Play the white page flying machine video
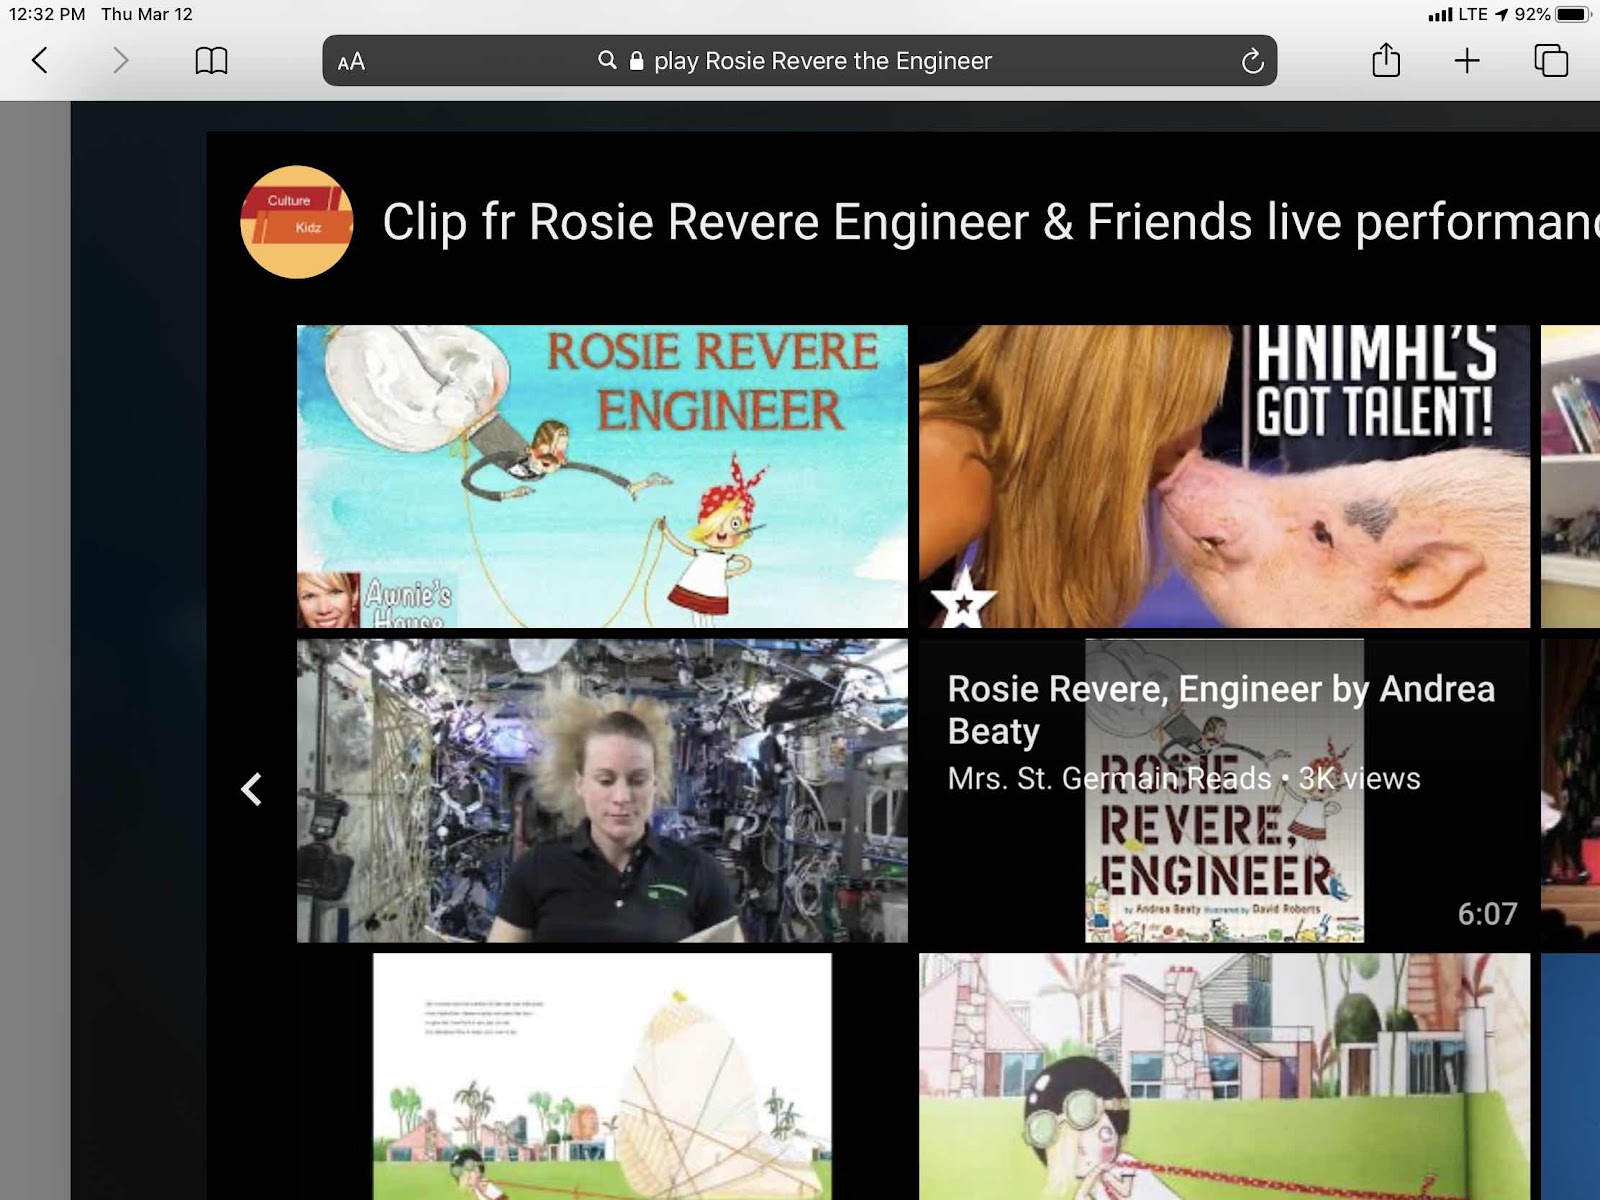 (x=602, y=1076)
